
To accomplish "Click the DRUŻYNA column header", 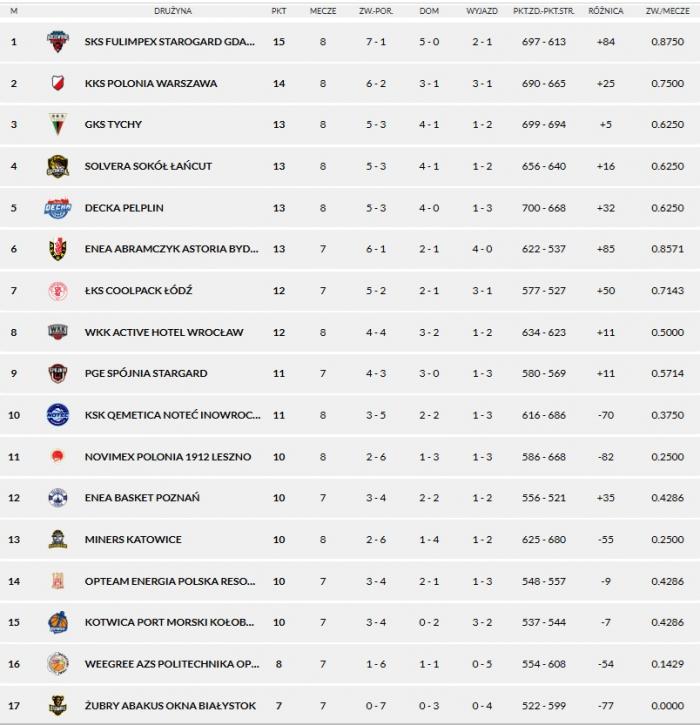I will (172, 11).
